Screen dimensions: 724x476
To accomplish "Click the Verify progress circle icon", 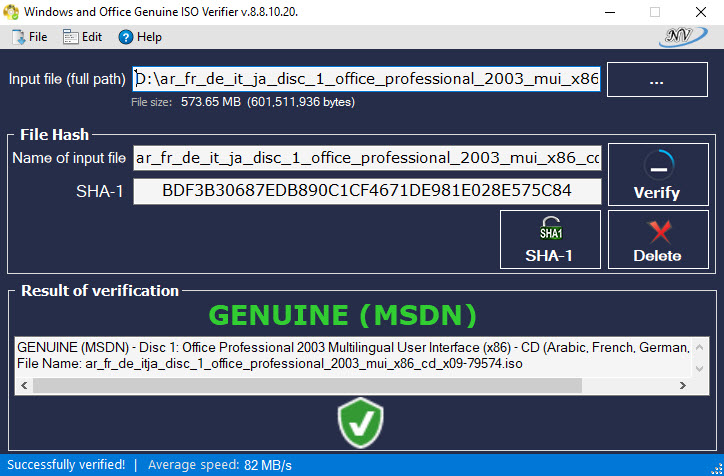I will 659,166.
